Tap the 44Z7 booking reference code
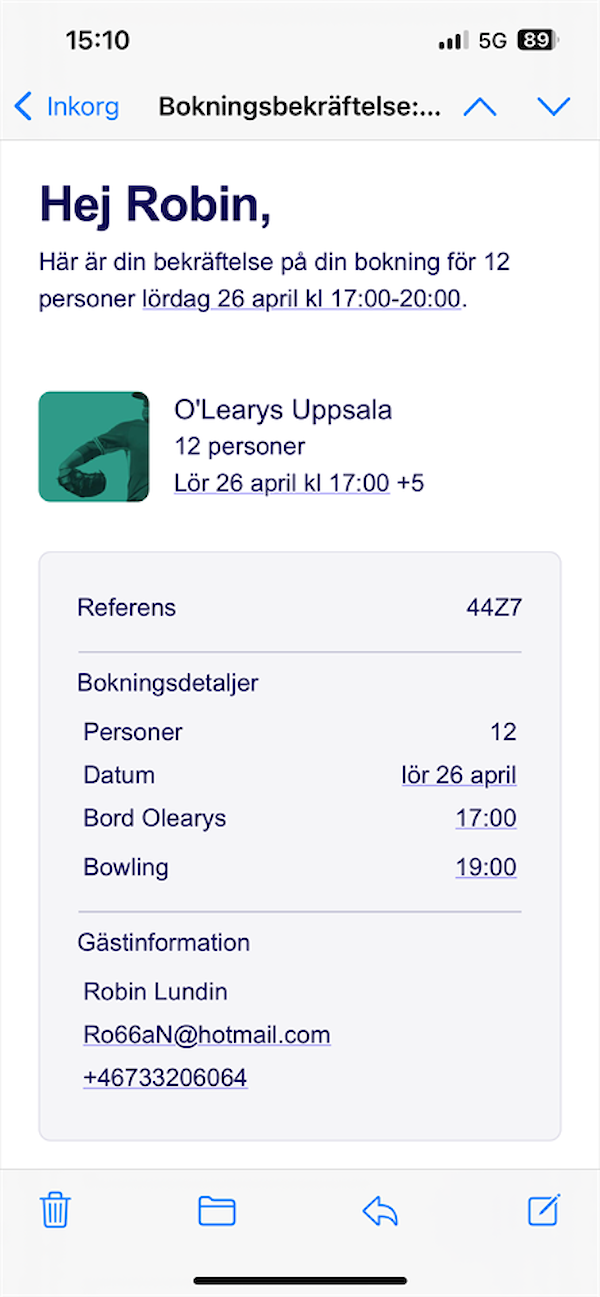The height and width of the screenshot is (1297, 600). (x=494, y=607)
